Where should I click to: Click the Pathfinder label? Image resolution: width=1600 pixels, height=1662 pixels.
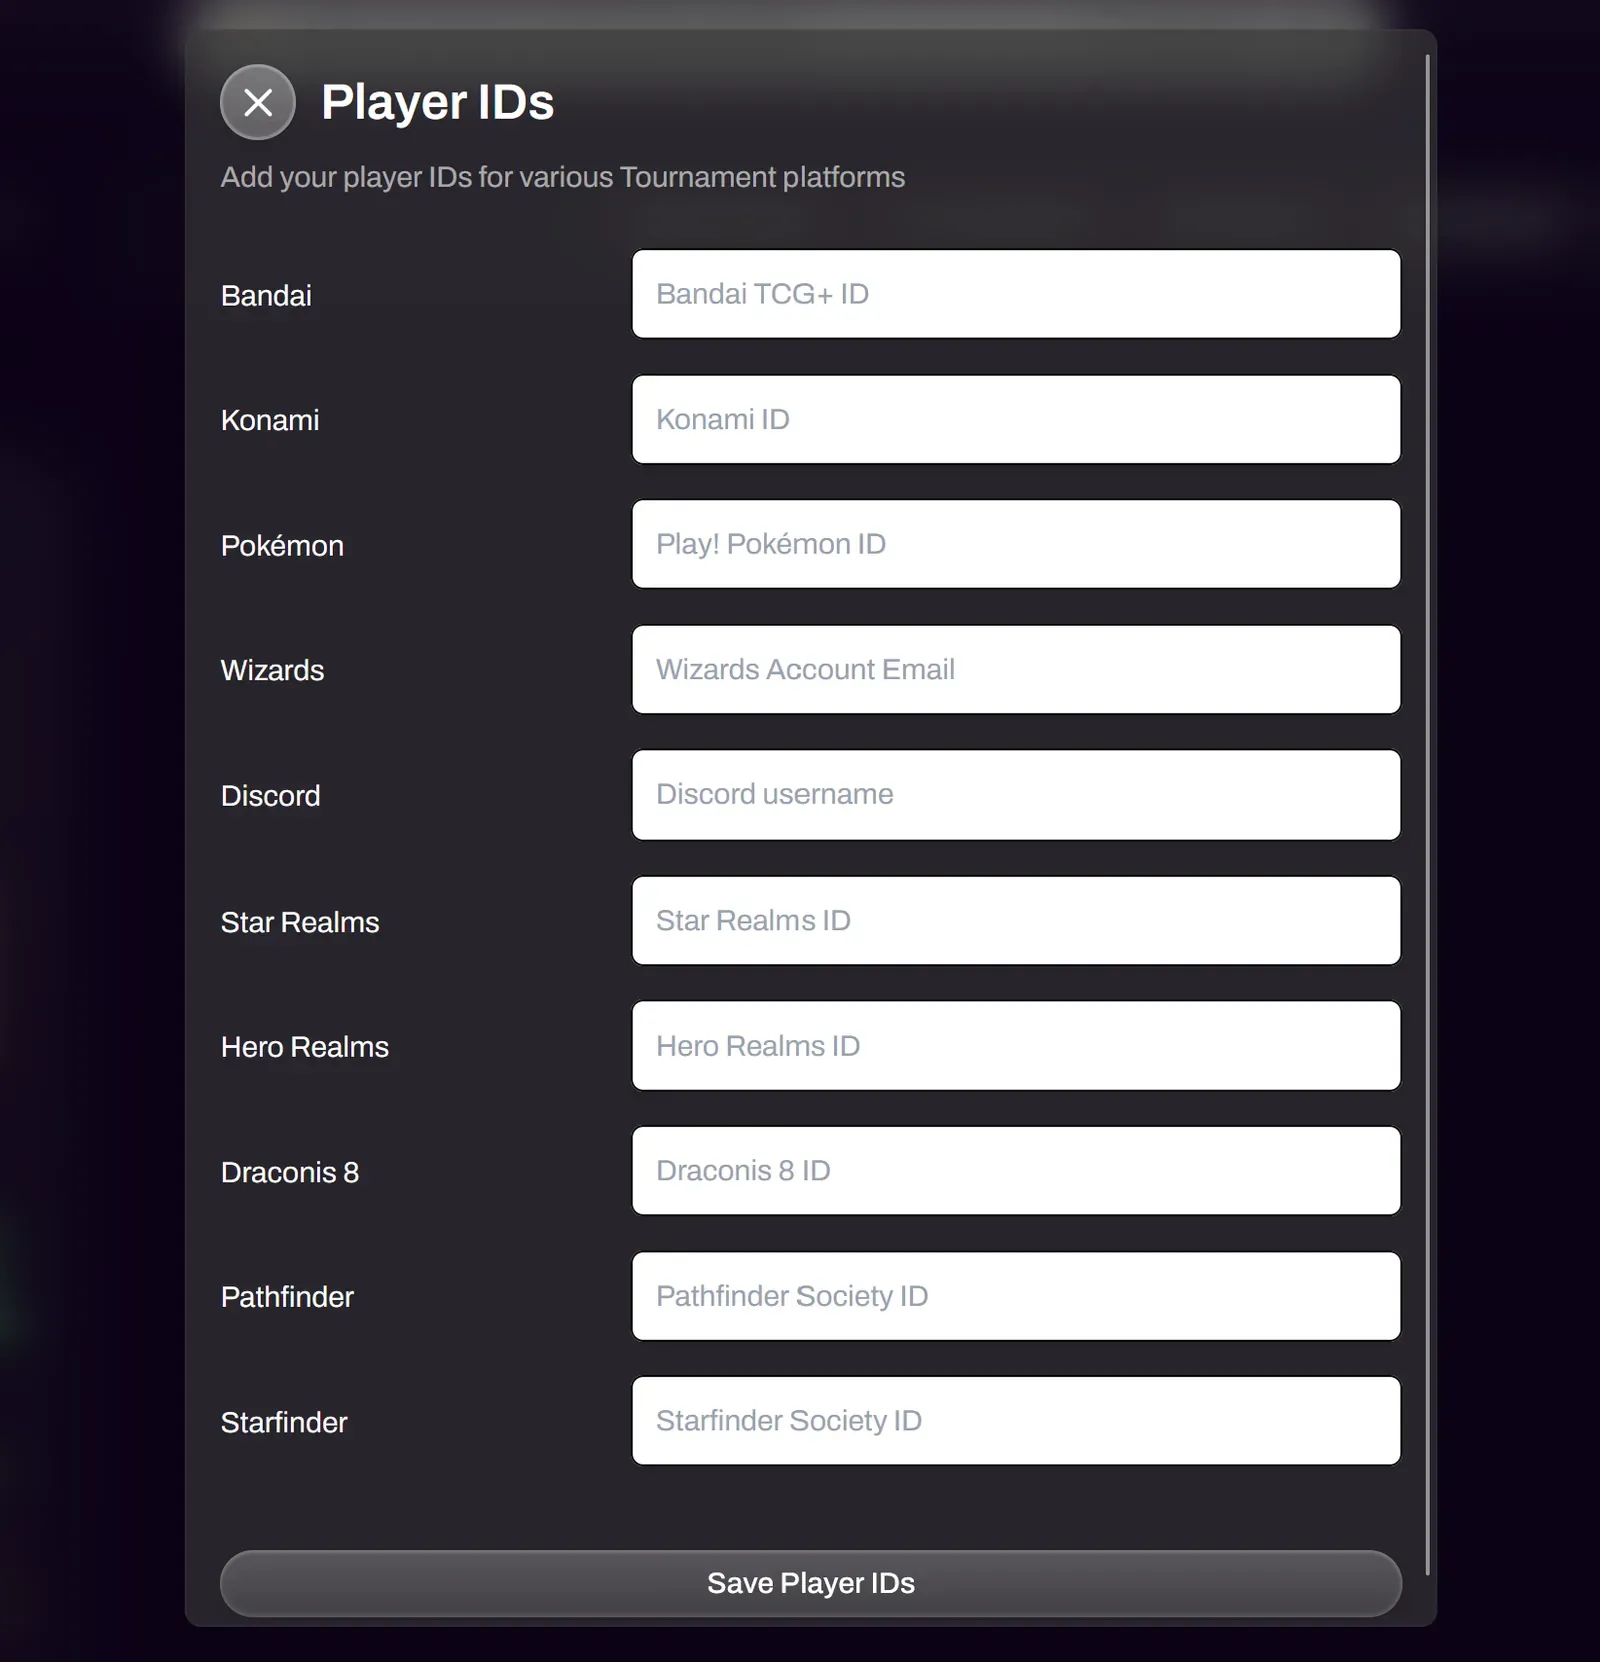coord(287,1297)
